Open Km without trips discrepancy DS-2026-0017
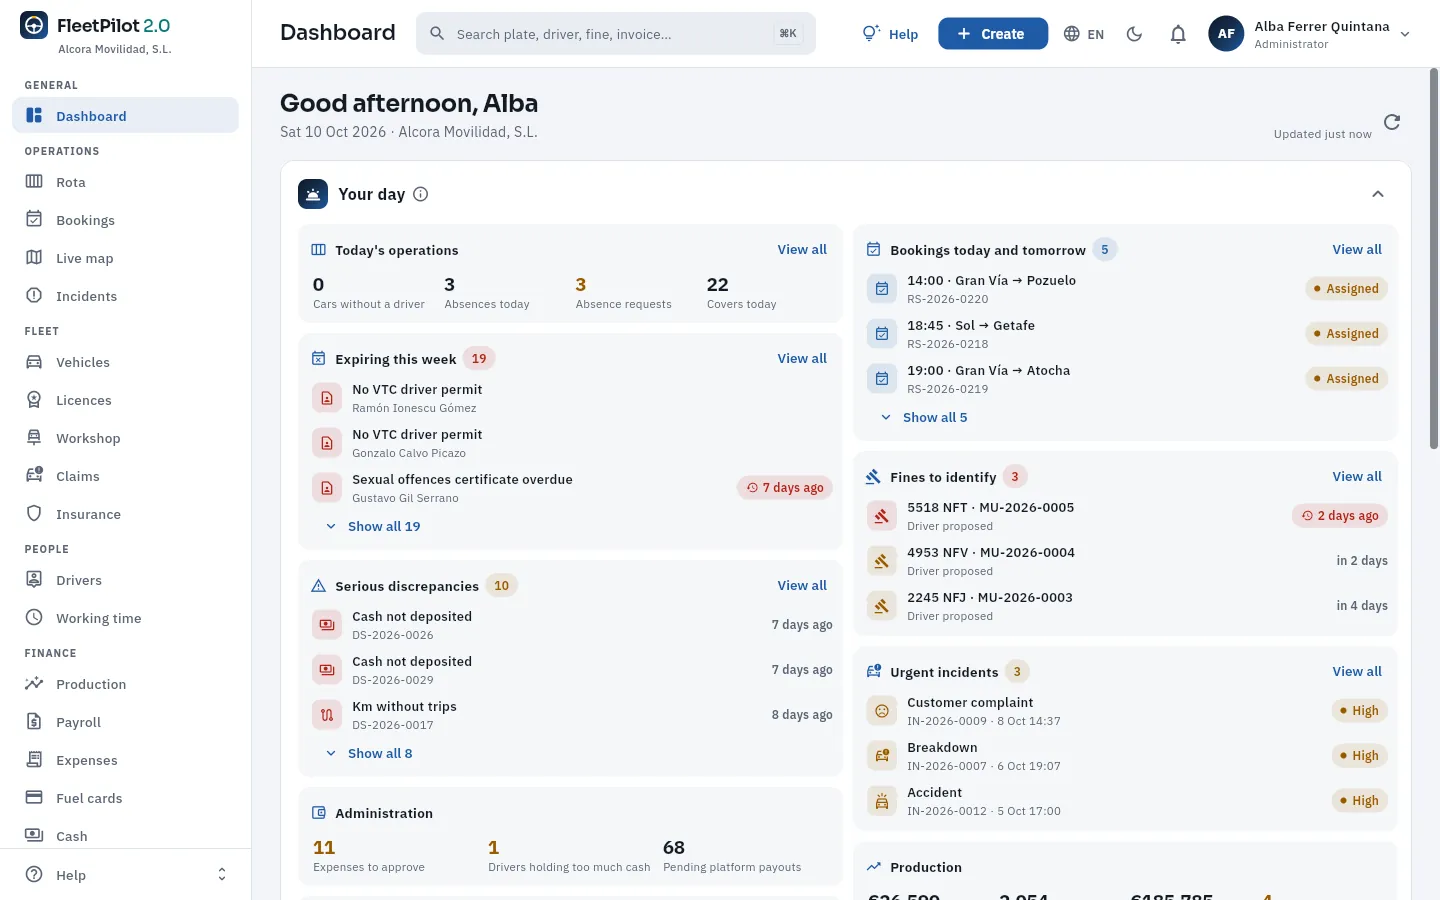This screenshot has width=1440, height=900. tap(571, 715)
